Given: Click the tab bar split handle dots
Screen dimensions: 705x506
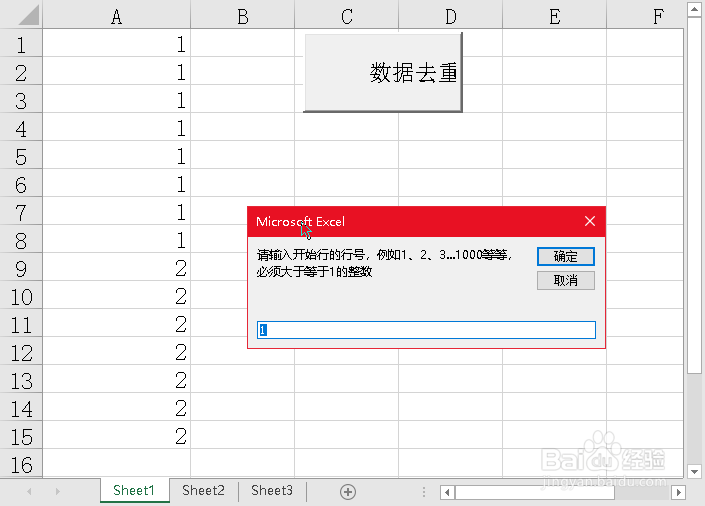Looking at the screenshot, I should click(424, 492).
